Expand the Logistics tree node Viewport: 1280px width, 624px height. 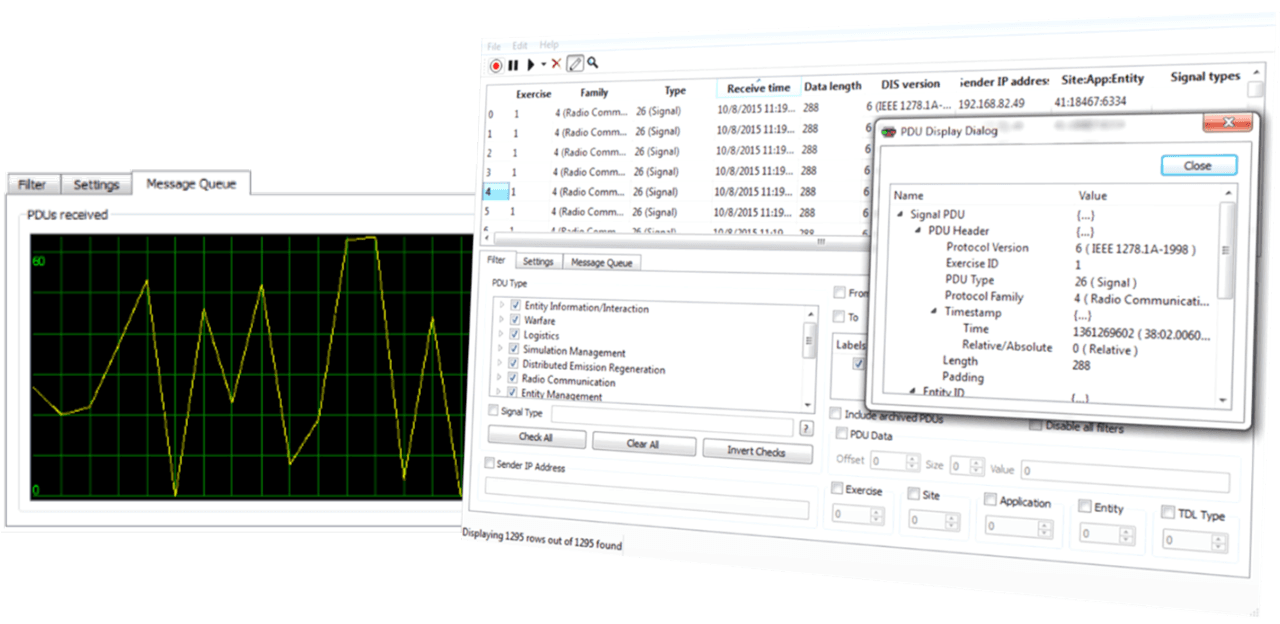coord(501,334)
